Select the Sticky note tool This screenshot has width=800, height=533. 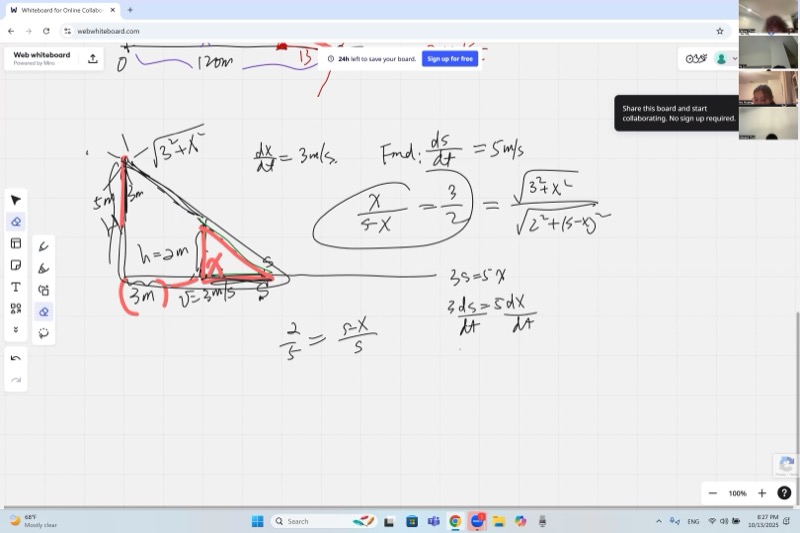(x=16, y=265)
